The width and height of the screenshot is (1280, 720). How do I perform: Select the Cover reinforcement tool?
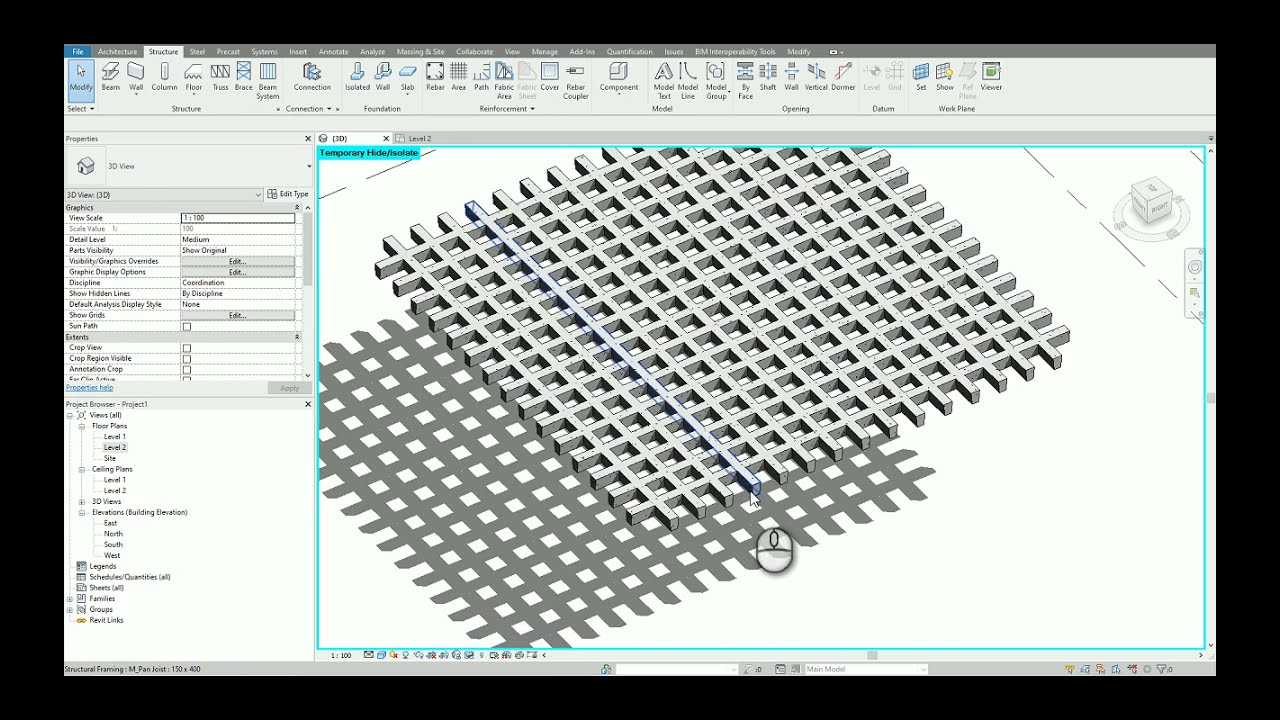click(x=550, y=78)
